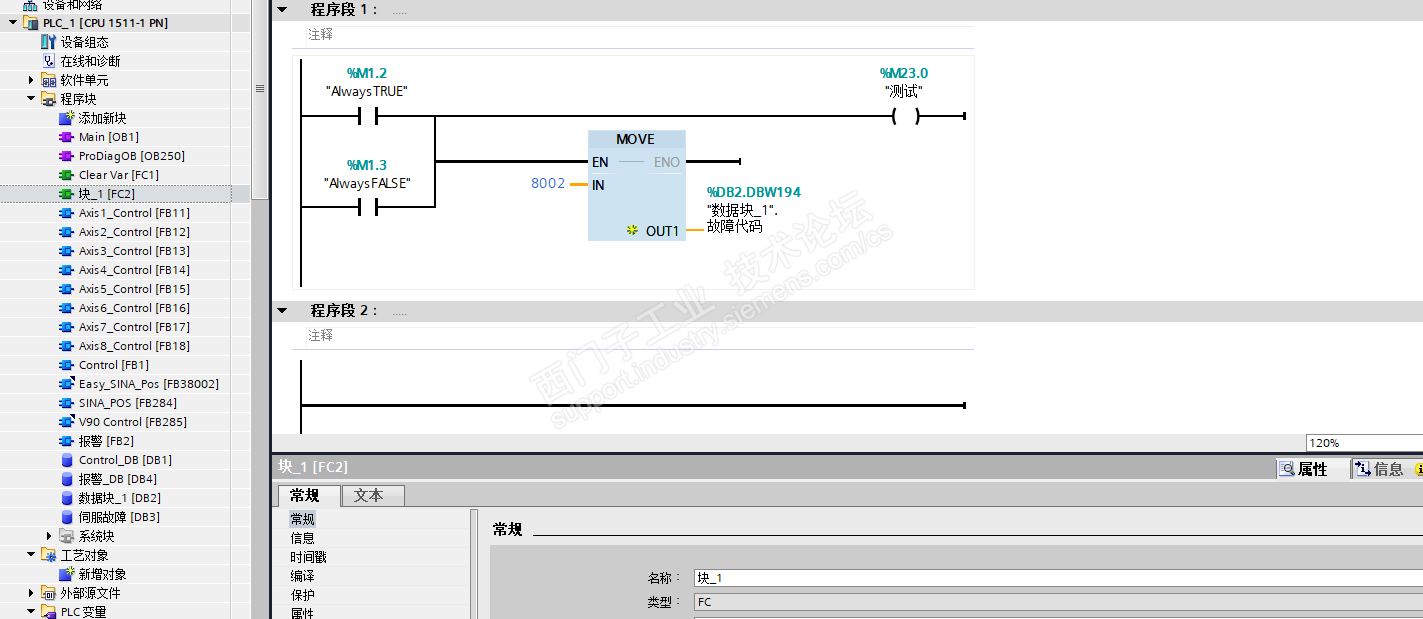The height and width of the screenshot is (619, 1423).
Task: Click the Clear Var [FC1] block icon
Action: coord(67,175)
